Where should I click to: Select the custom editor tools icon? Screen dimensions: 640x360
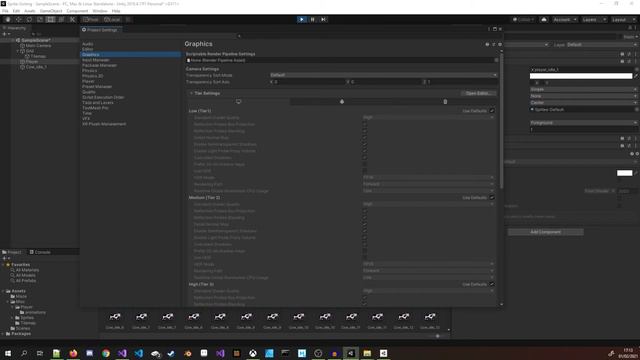(x=72, y=19)
